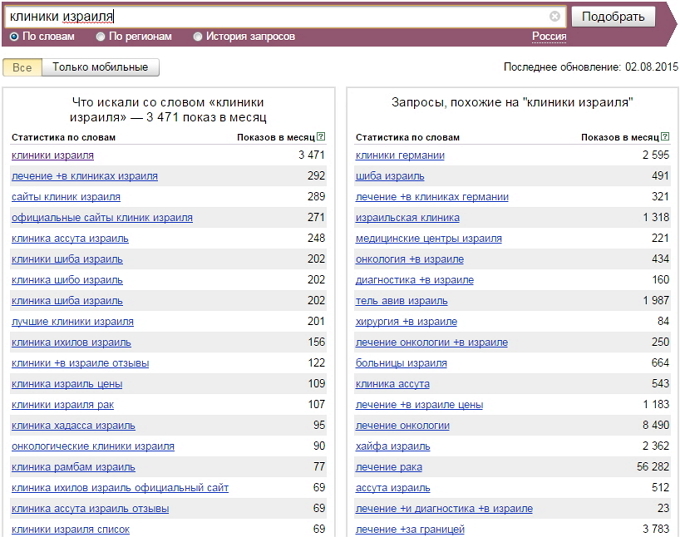Screen dimensions: 680x537
Task: Select the 'Последнее обновление: 02.08.2015' text
Action: [x=591, y=67]
